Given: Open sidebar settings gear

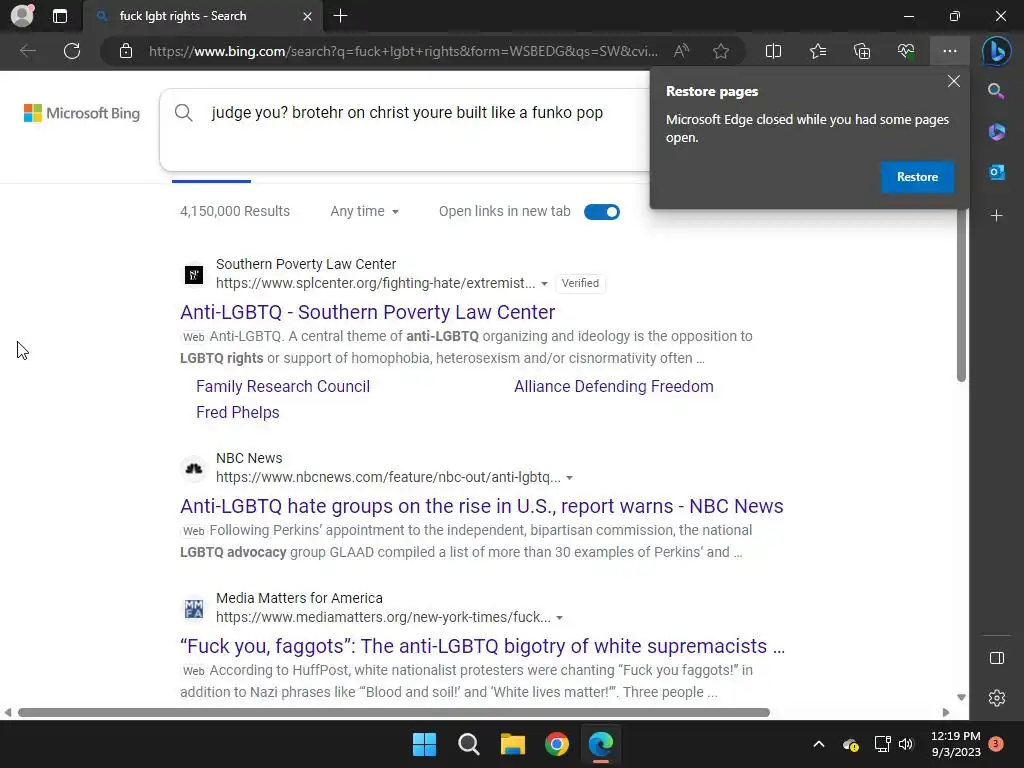Looking at the screenshot, I should pyautogui.click(x=997, y=698).
